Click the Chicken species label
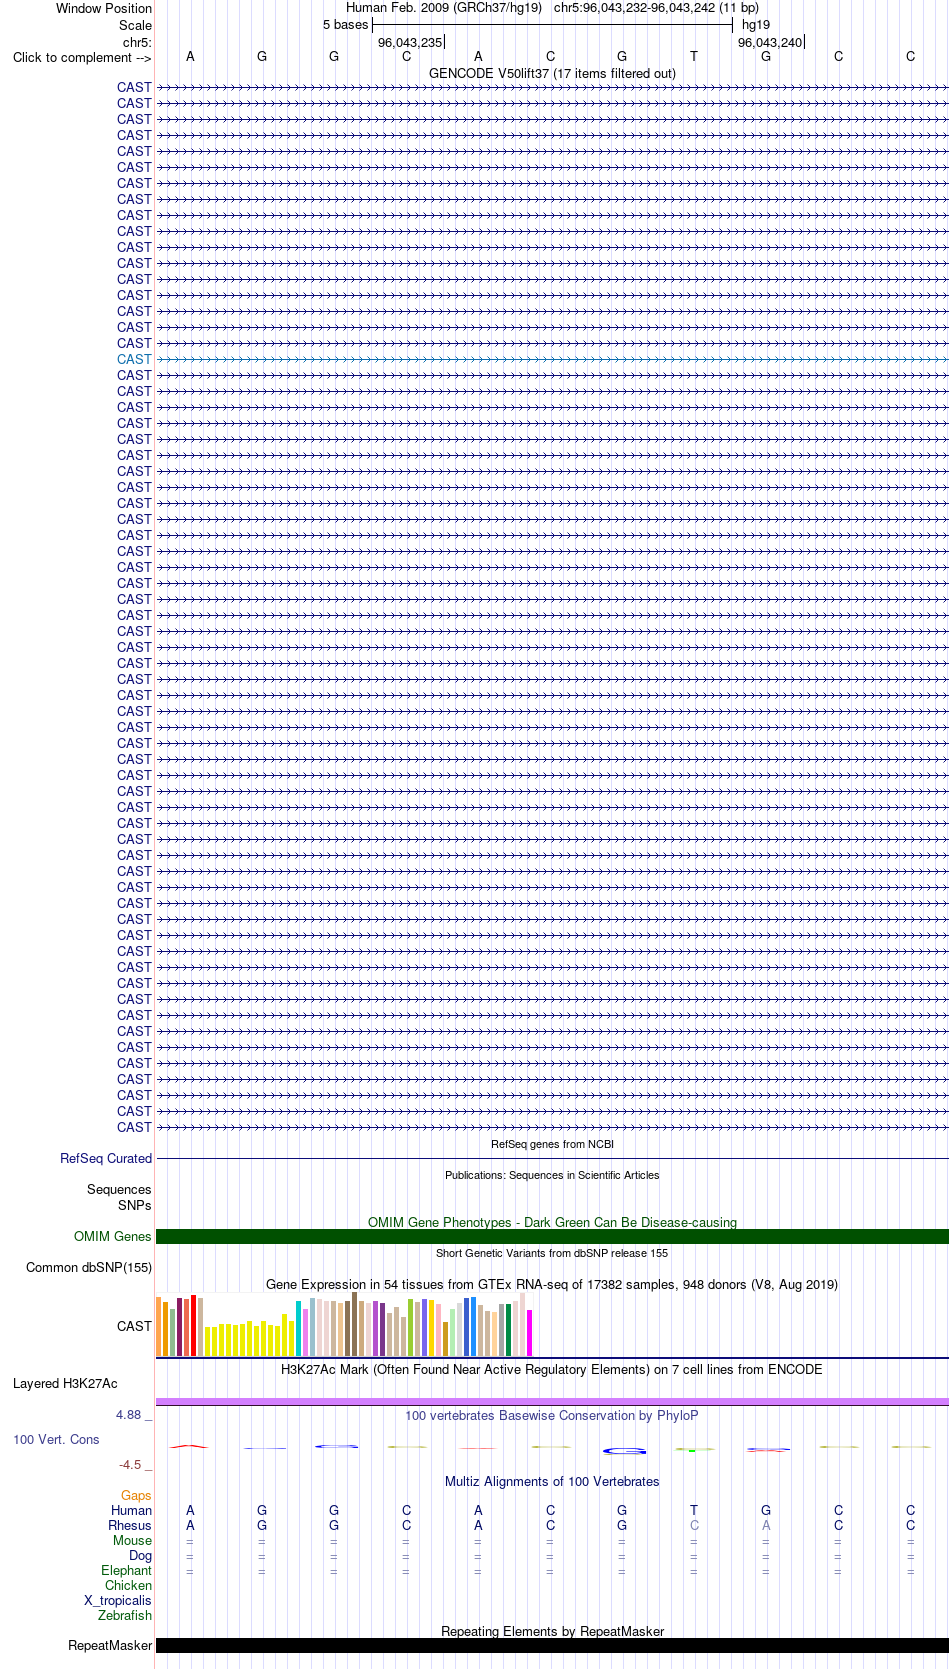 (x=128, y=1585)
